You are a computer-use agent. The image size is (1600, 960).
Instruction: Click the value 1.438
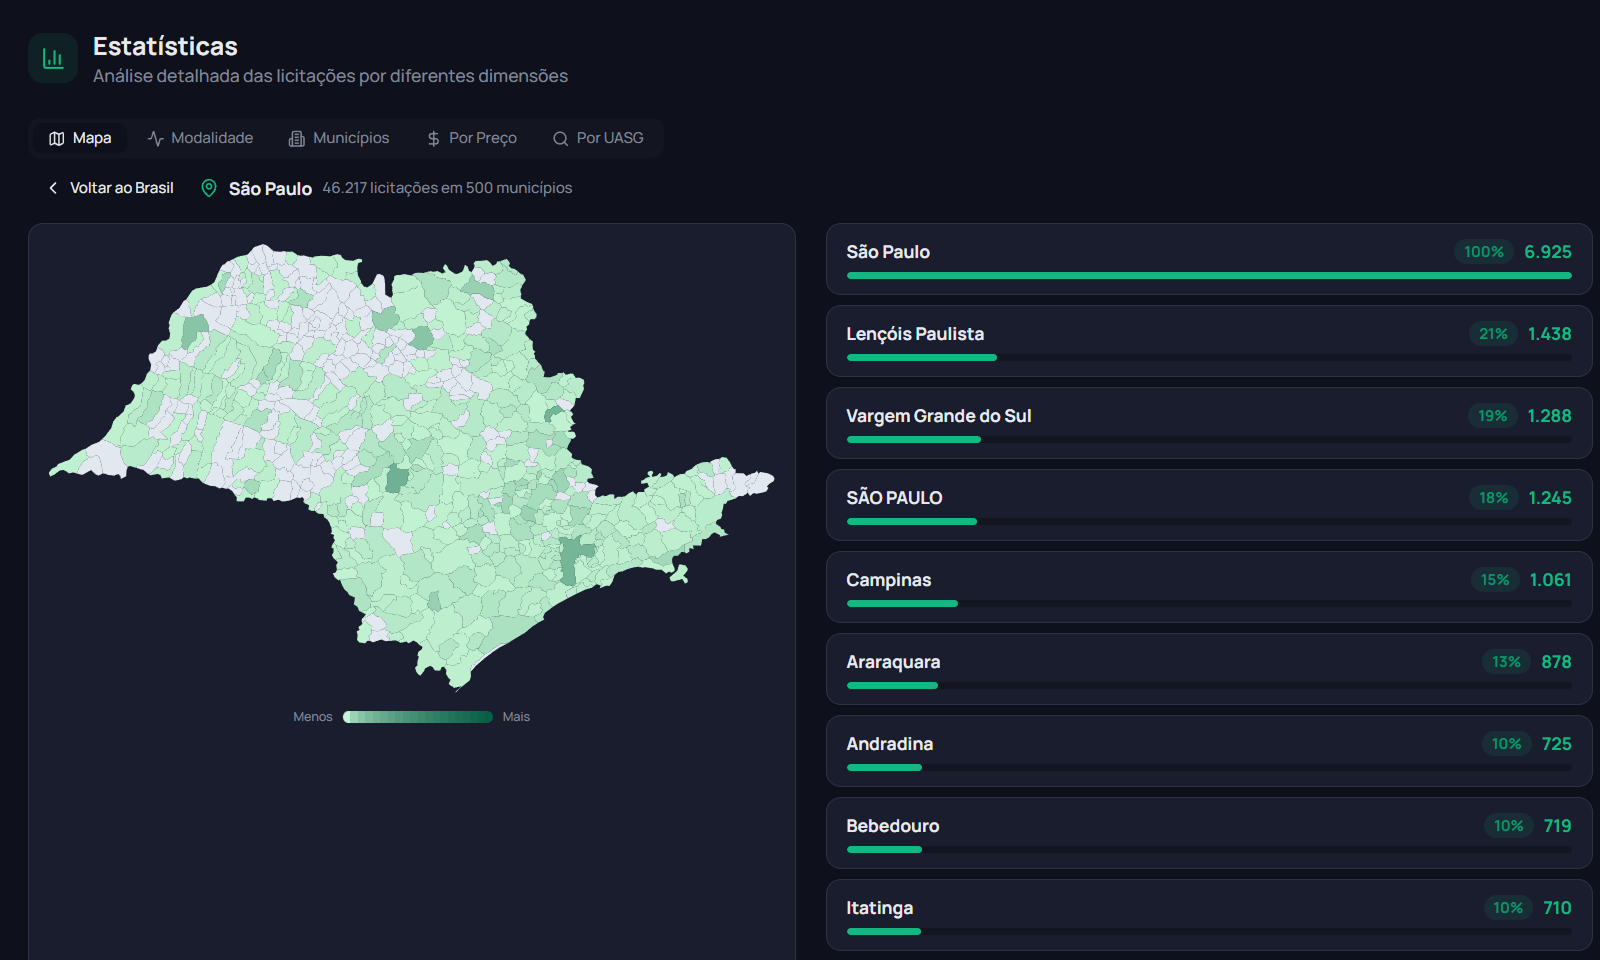[1549, 334]
